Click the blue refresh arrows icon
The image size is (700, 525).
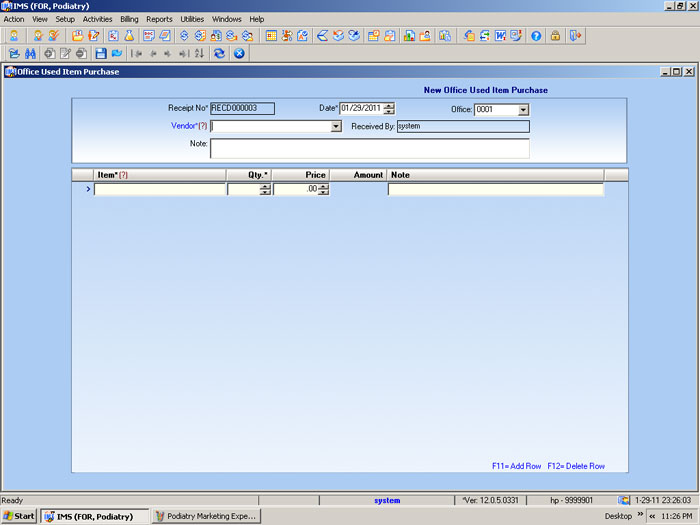[219, 54]
